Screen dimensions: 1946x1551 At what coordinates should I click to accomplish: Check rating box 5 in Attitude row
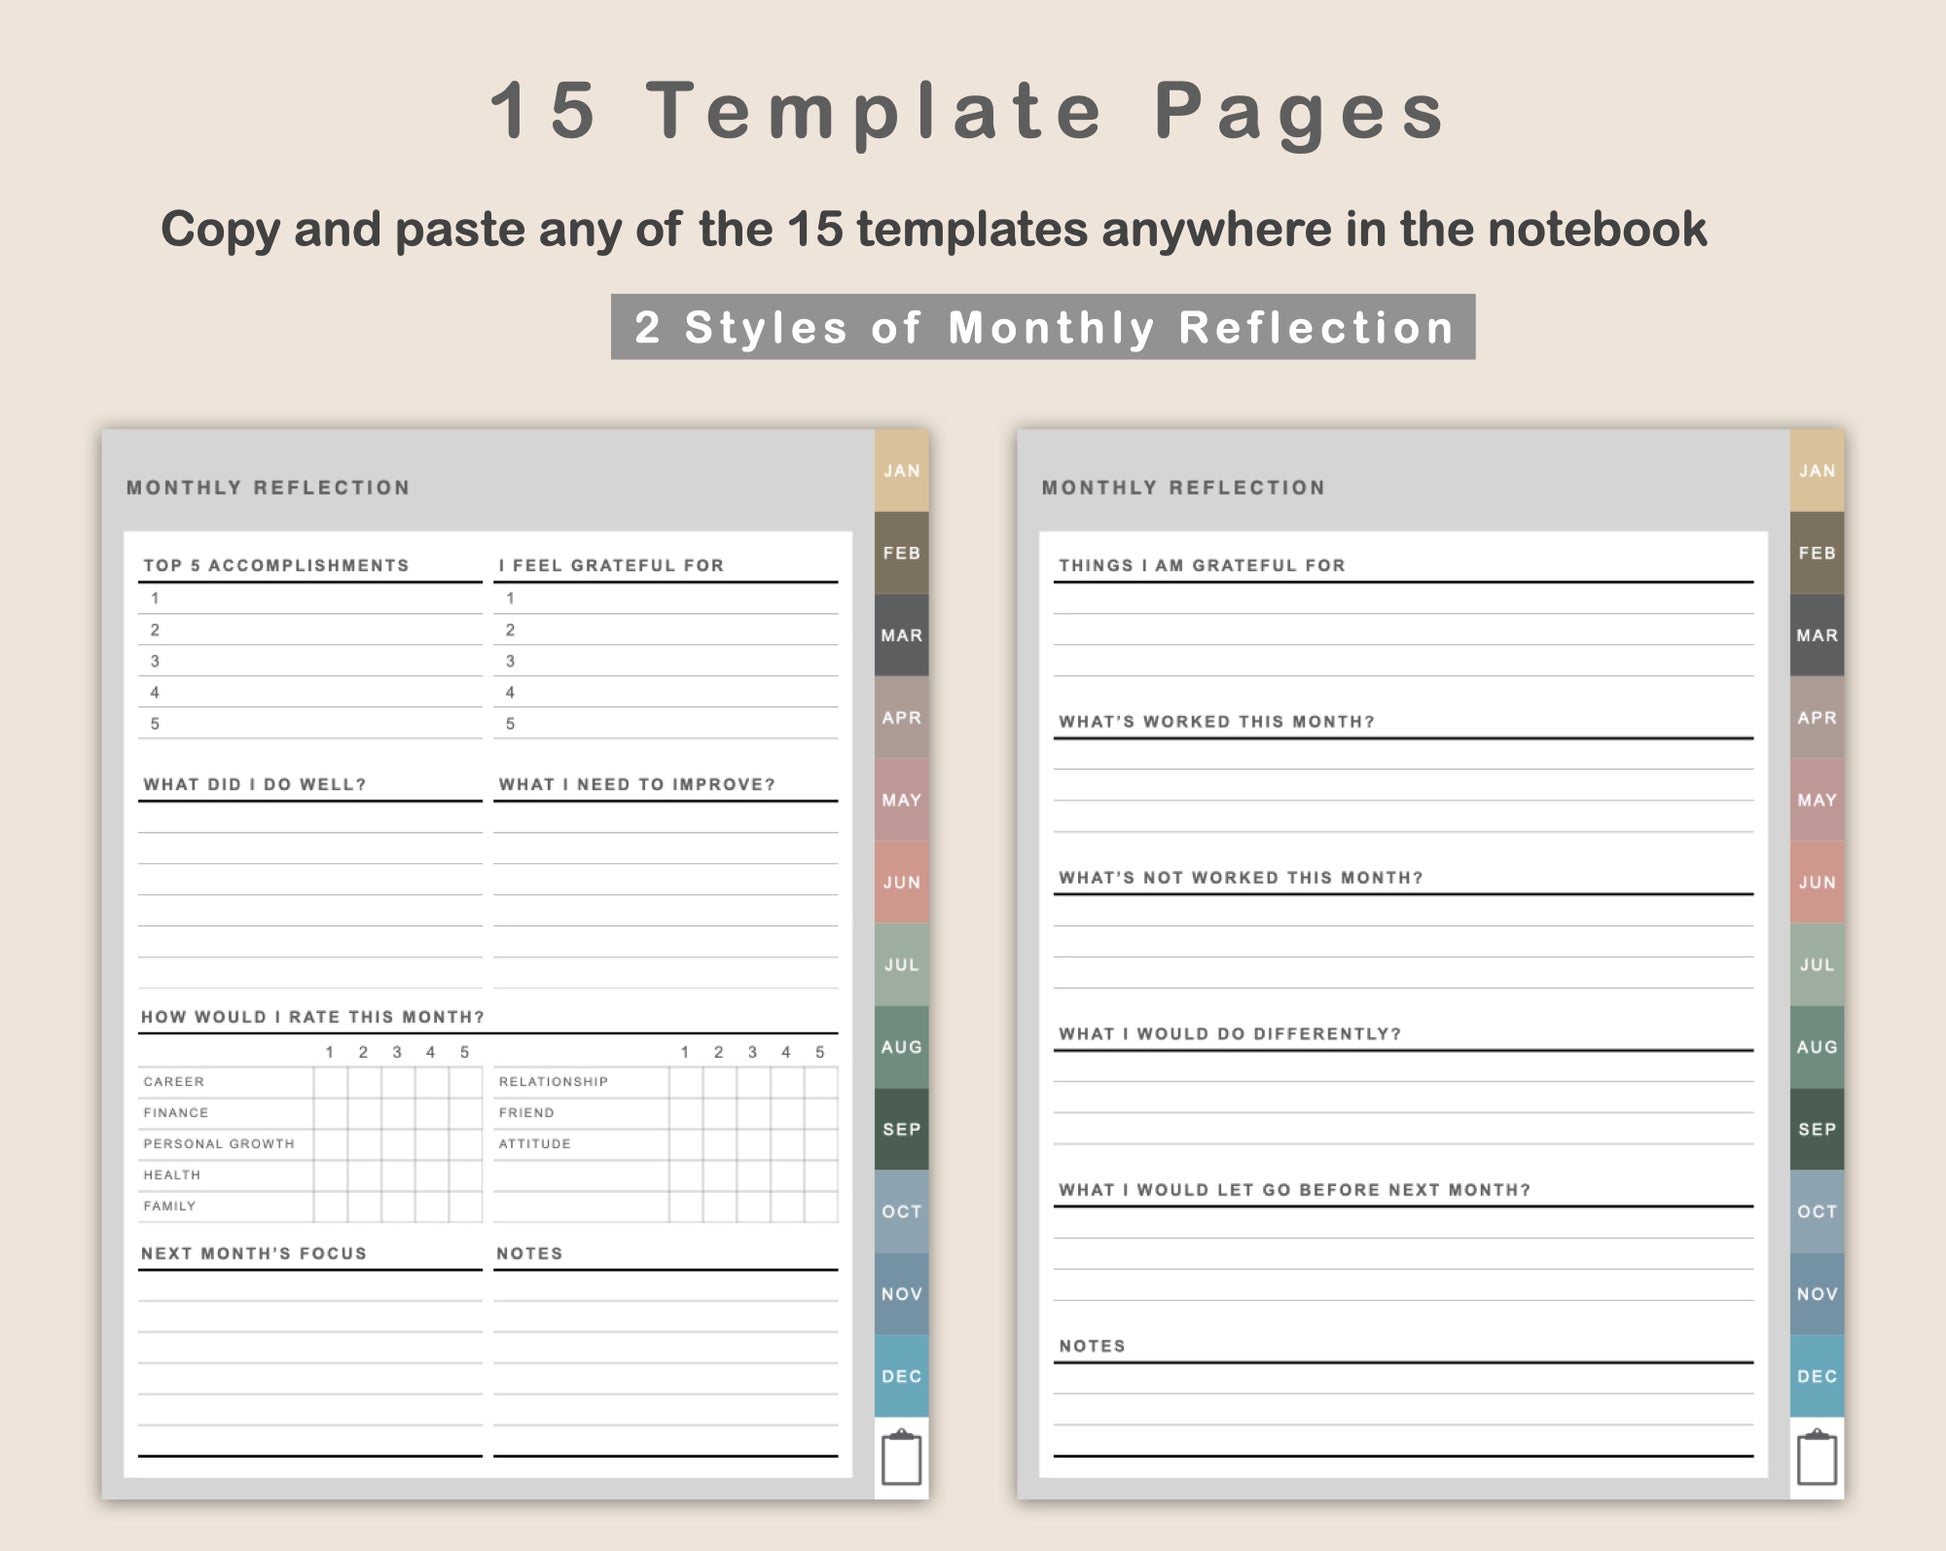[820, 1144]
